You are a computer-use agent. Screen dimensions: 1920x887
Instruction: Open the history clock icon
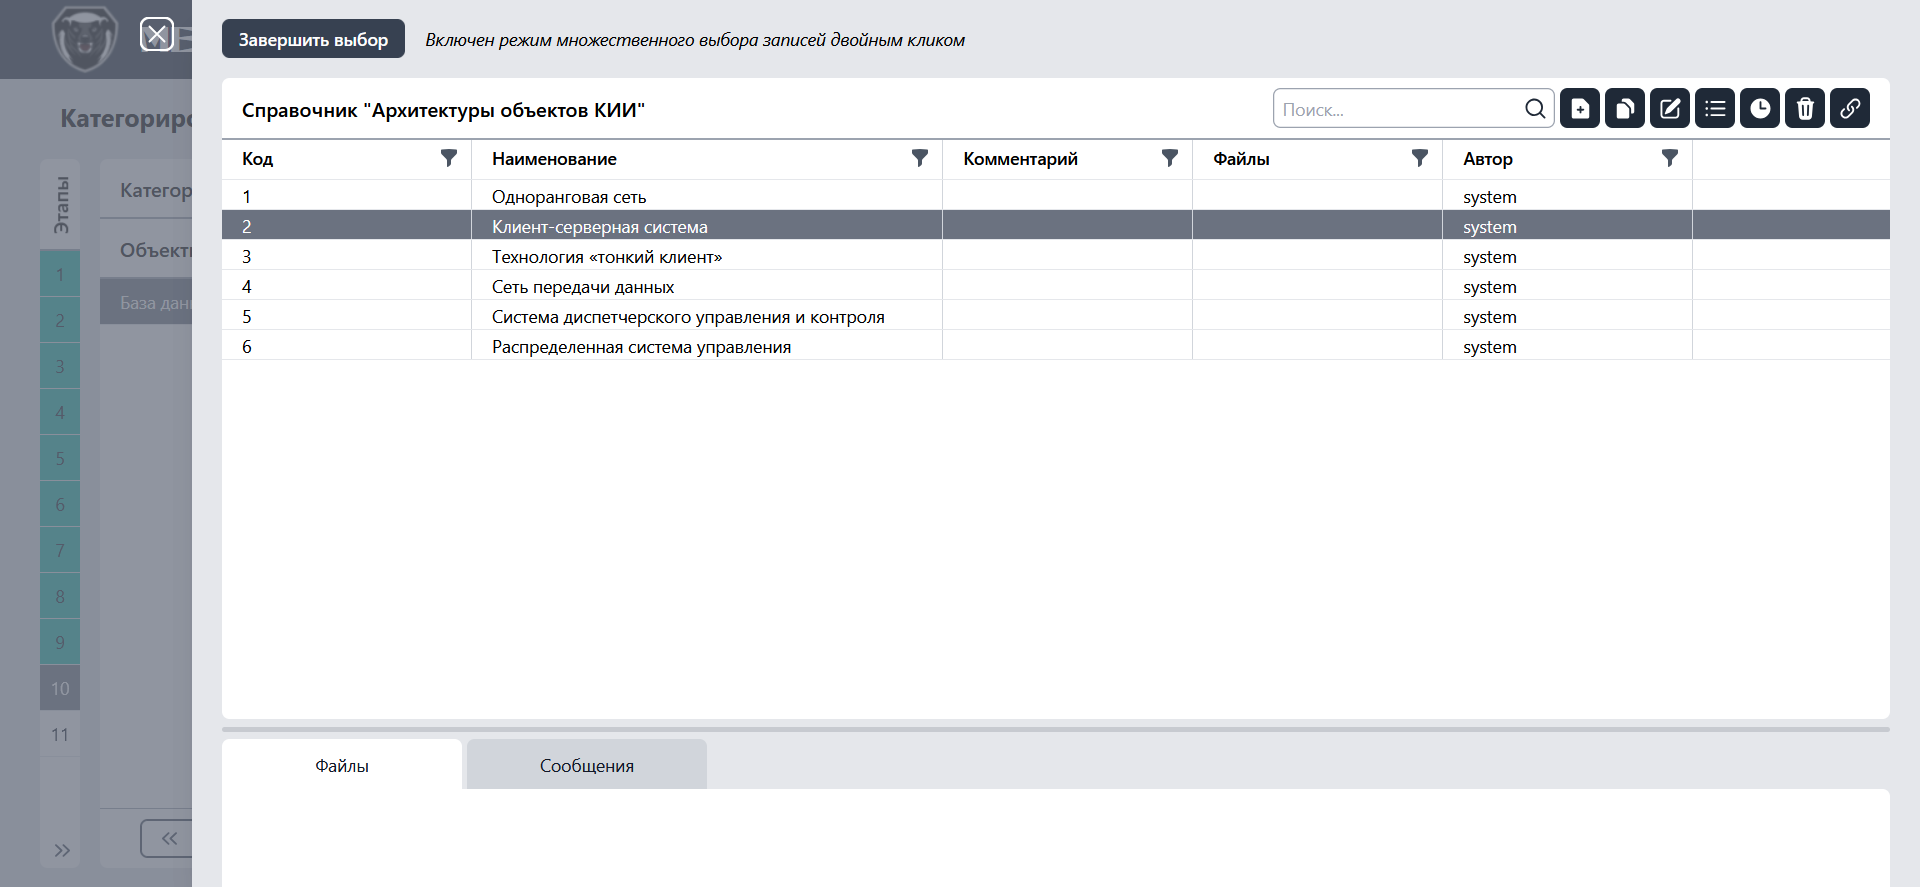click(x=1760, y=109)
